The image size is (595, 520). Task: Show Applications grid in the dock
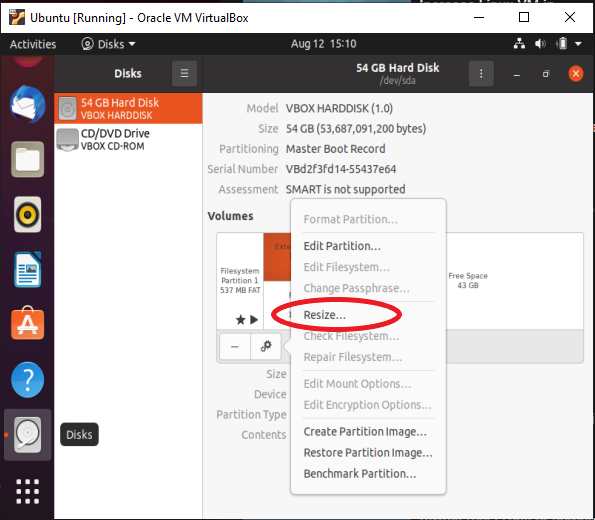[x=27, y=491]
